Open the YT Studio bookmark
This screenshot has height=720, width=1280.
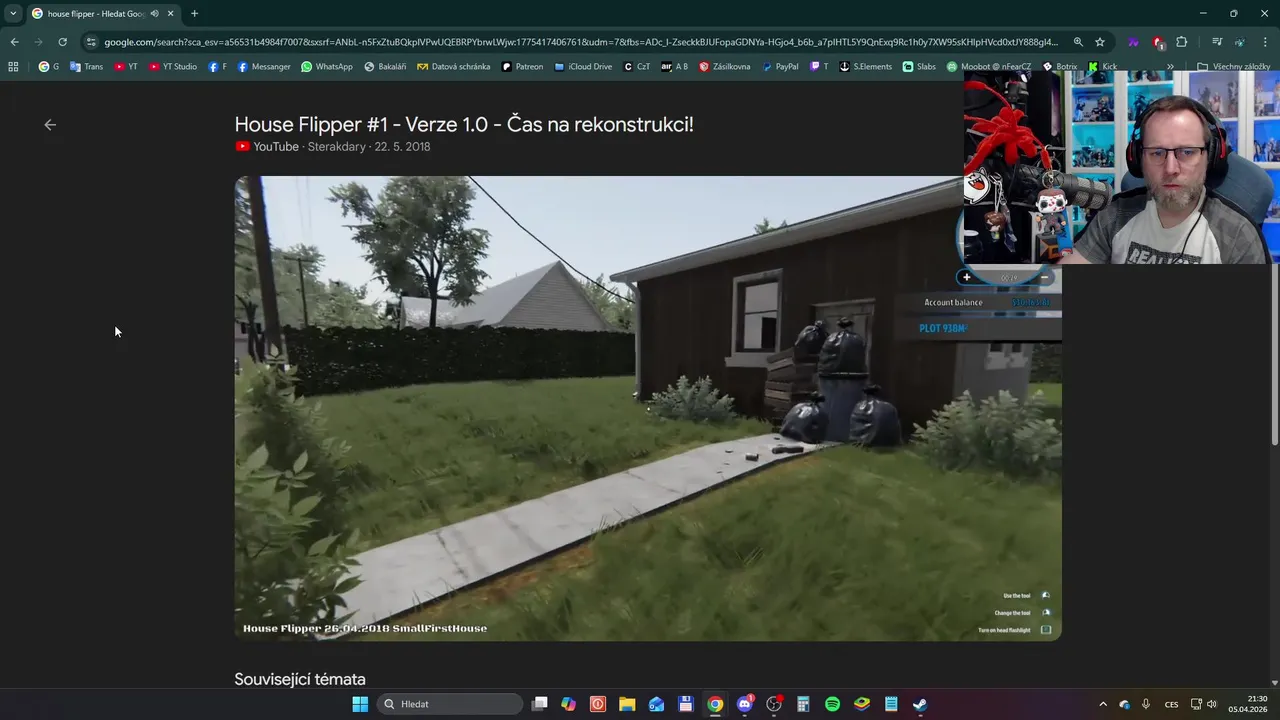point(173,67)
